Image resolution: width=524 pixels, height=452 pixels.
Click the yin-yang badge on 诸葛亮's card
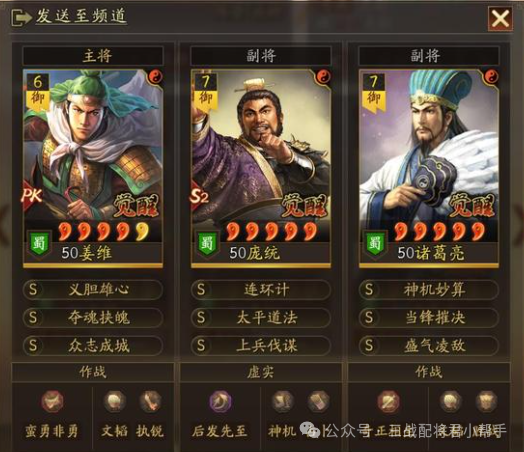[x=491, y=78]
